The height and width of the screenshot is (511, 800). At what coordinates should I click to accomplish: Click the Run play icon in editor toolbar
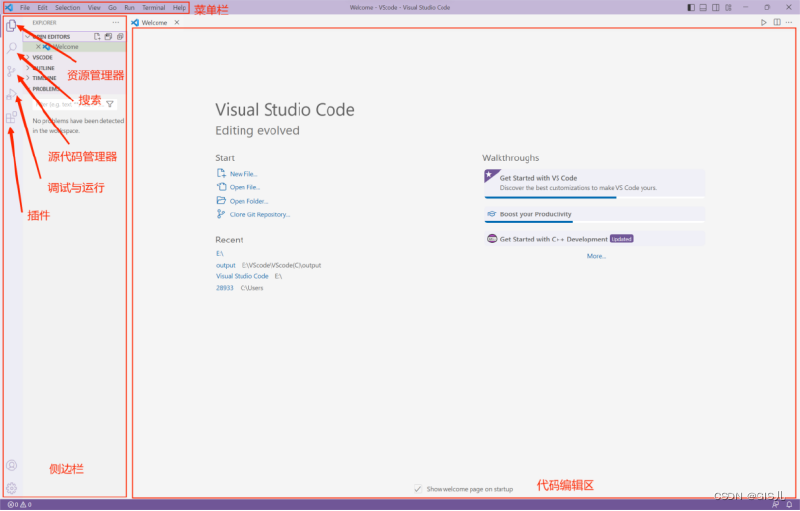pos(764,22)
